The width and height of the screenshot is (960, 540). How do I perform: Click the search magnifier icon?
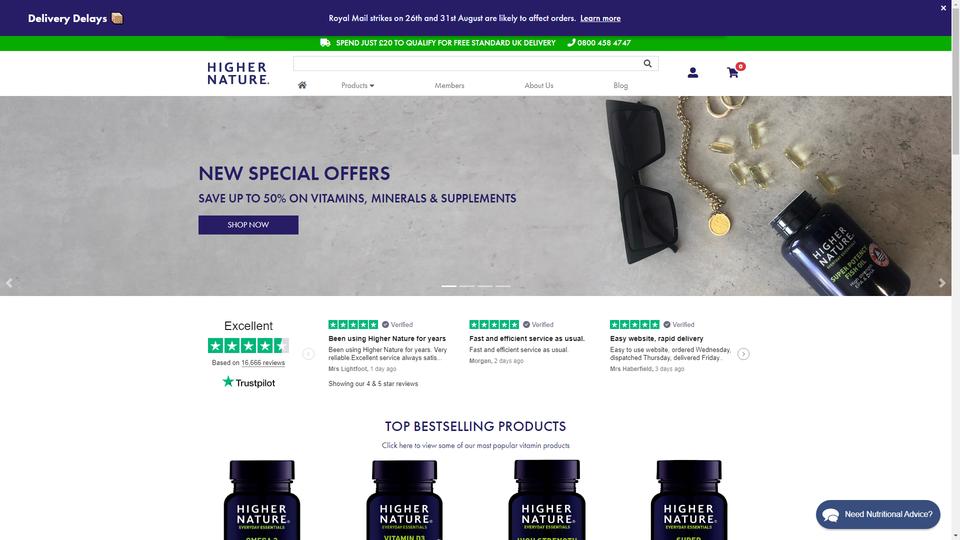(x=647, y=63)
